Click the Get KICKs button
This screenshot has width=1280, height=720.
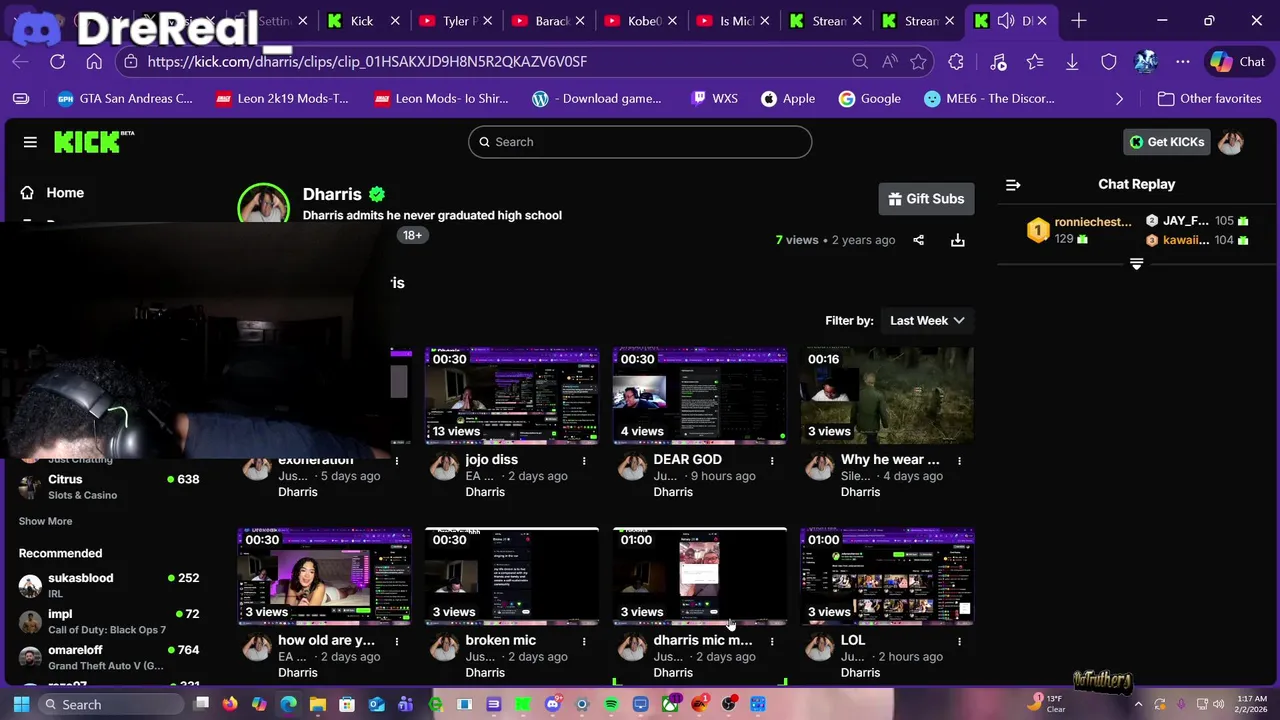pos(1166,142)
